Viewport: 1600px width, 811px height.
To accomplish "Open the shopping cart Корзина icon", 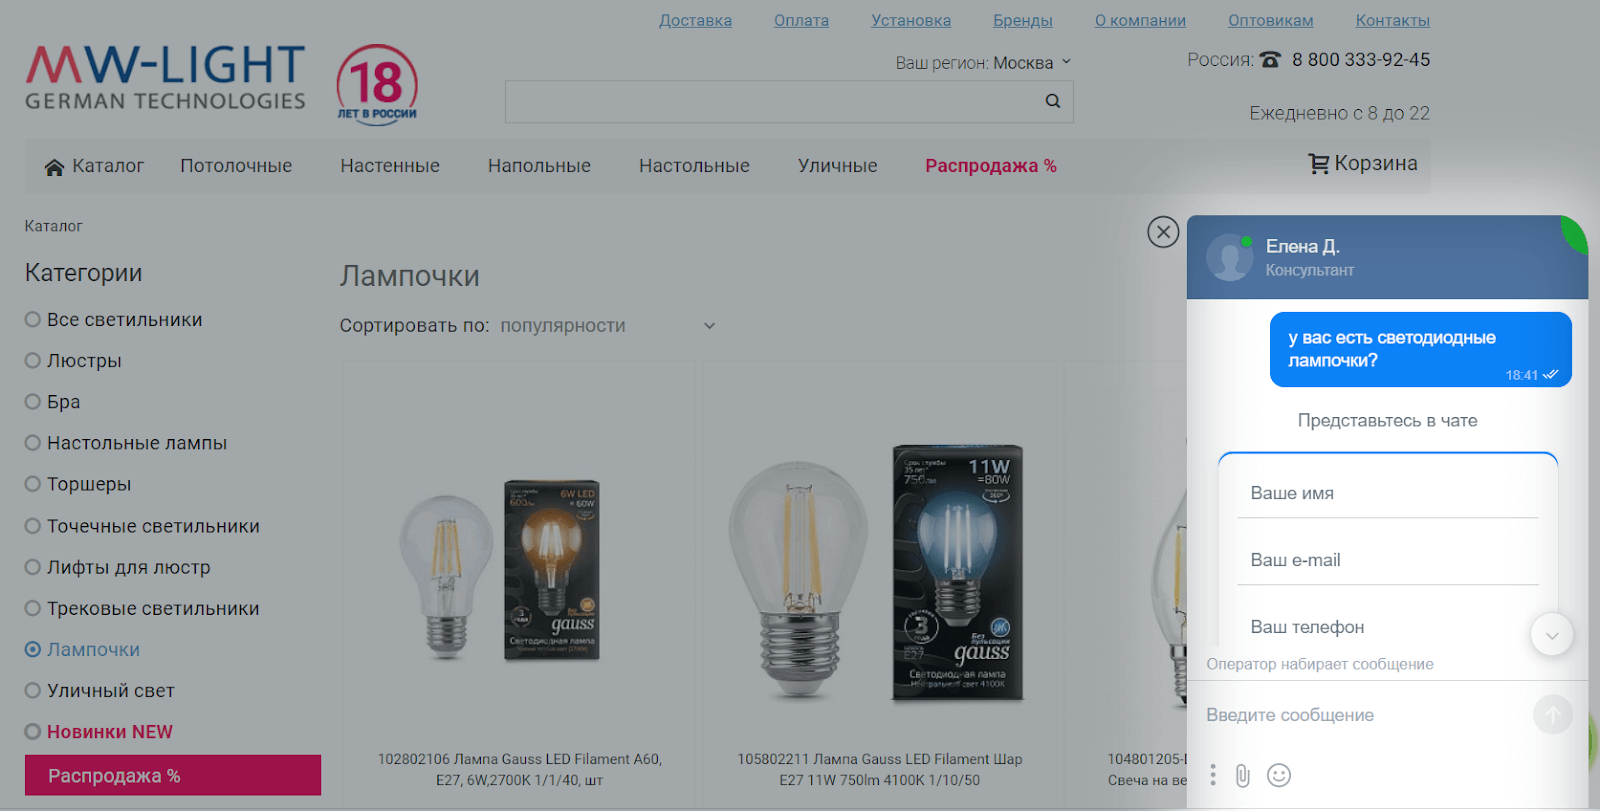I will [1319, 164].
